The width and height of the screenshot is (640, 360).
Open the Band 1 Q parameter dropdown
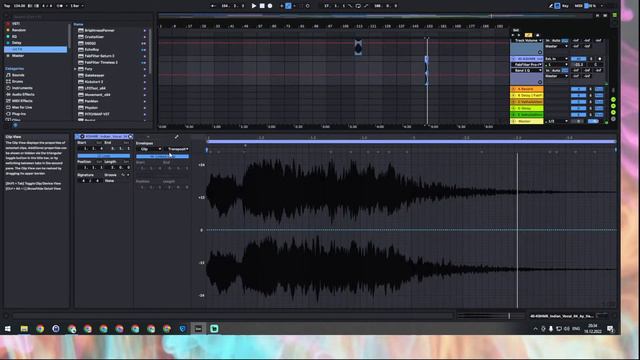point(527,70)
